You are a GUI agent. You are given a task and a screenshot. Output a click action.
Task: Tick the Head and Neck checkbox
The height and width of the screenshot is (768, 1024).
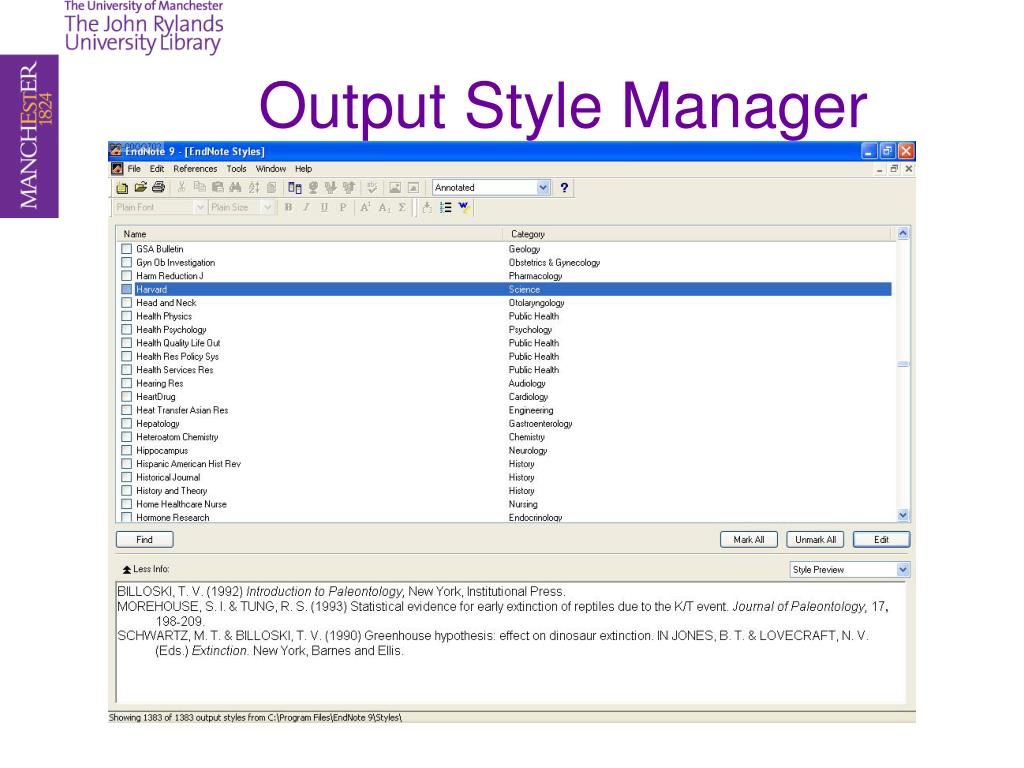pyautogui.click(x=127, y=302)
